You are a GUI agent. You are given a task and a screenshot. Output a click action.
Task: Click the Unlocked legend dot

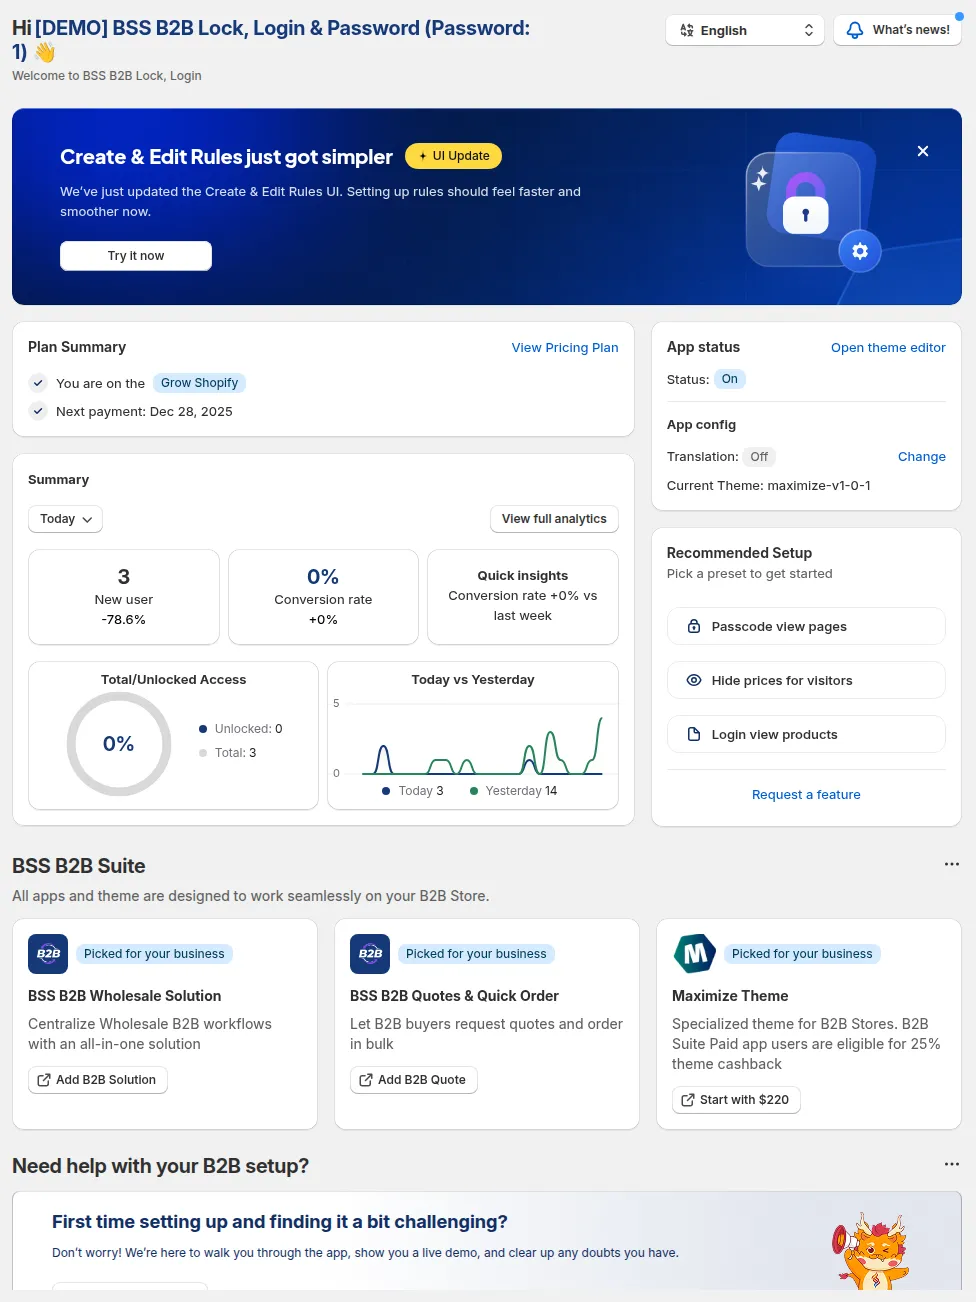[x=203, y=729]
